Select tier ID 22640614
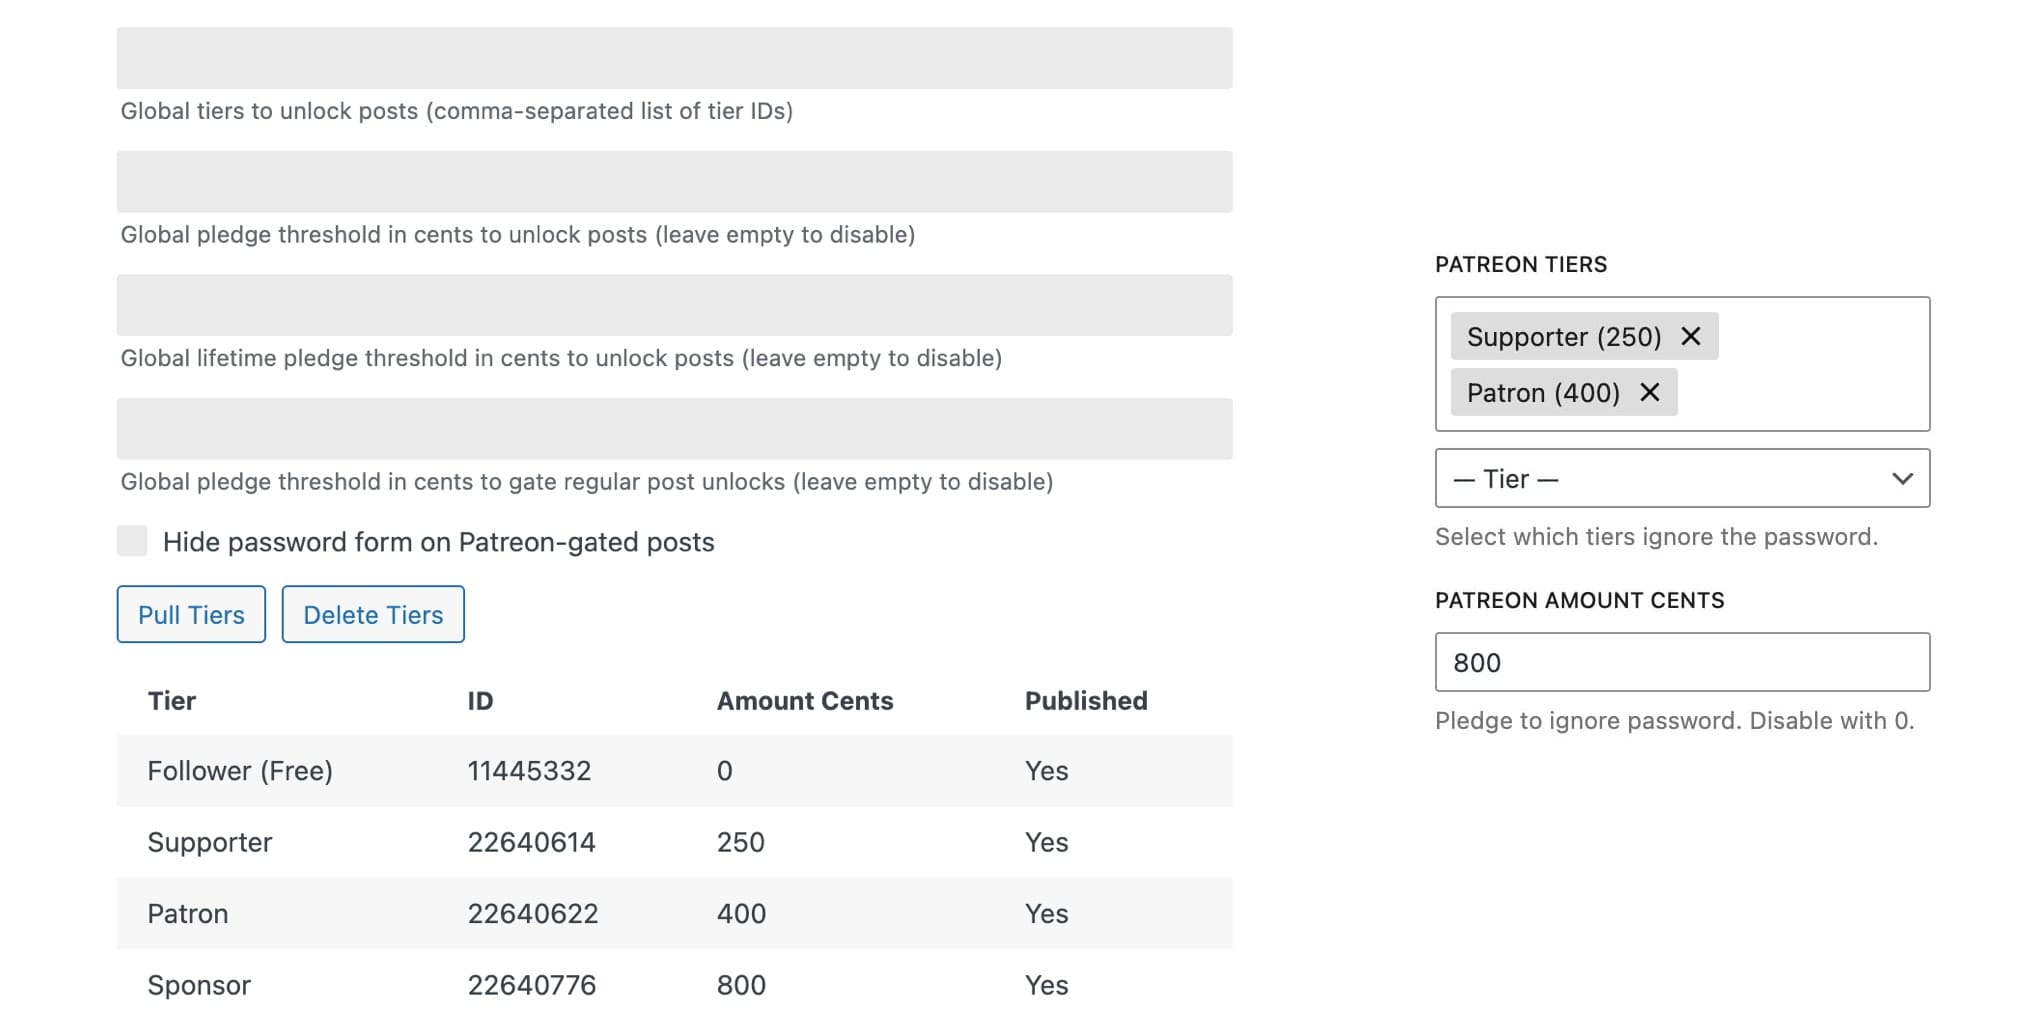Image resolution: width=2024 pixels, height=1022 pixels. (x=531, y=842)
